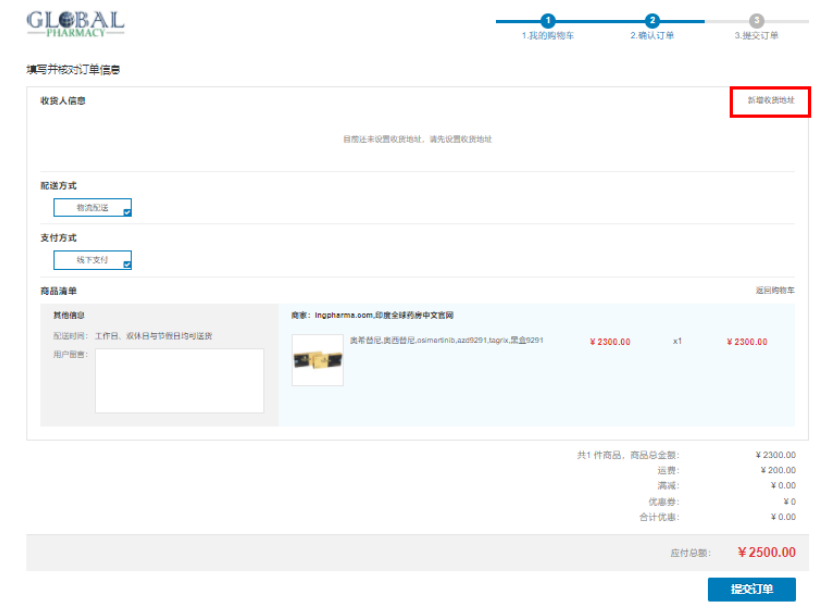This screenshot has height=611, width=824.
Task: Select the 线下支付 payment option
Action: pos(93,260)
